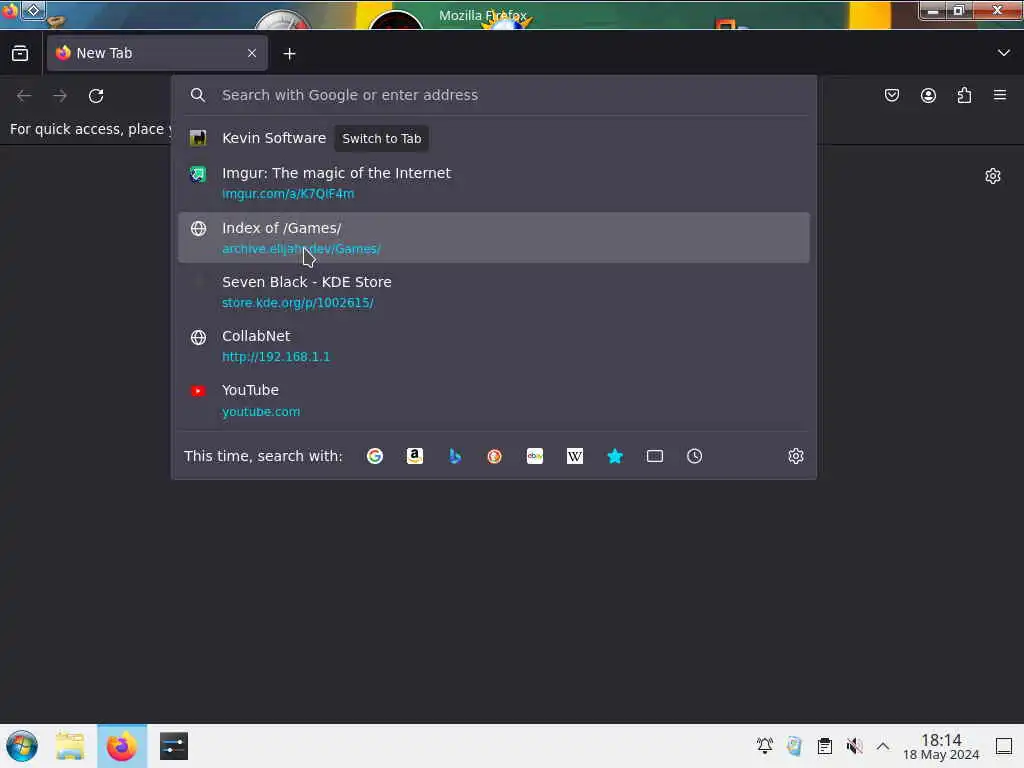Open Firefox application hamburger menu

pyautogui.click(x=1000, y=95)
